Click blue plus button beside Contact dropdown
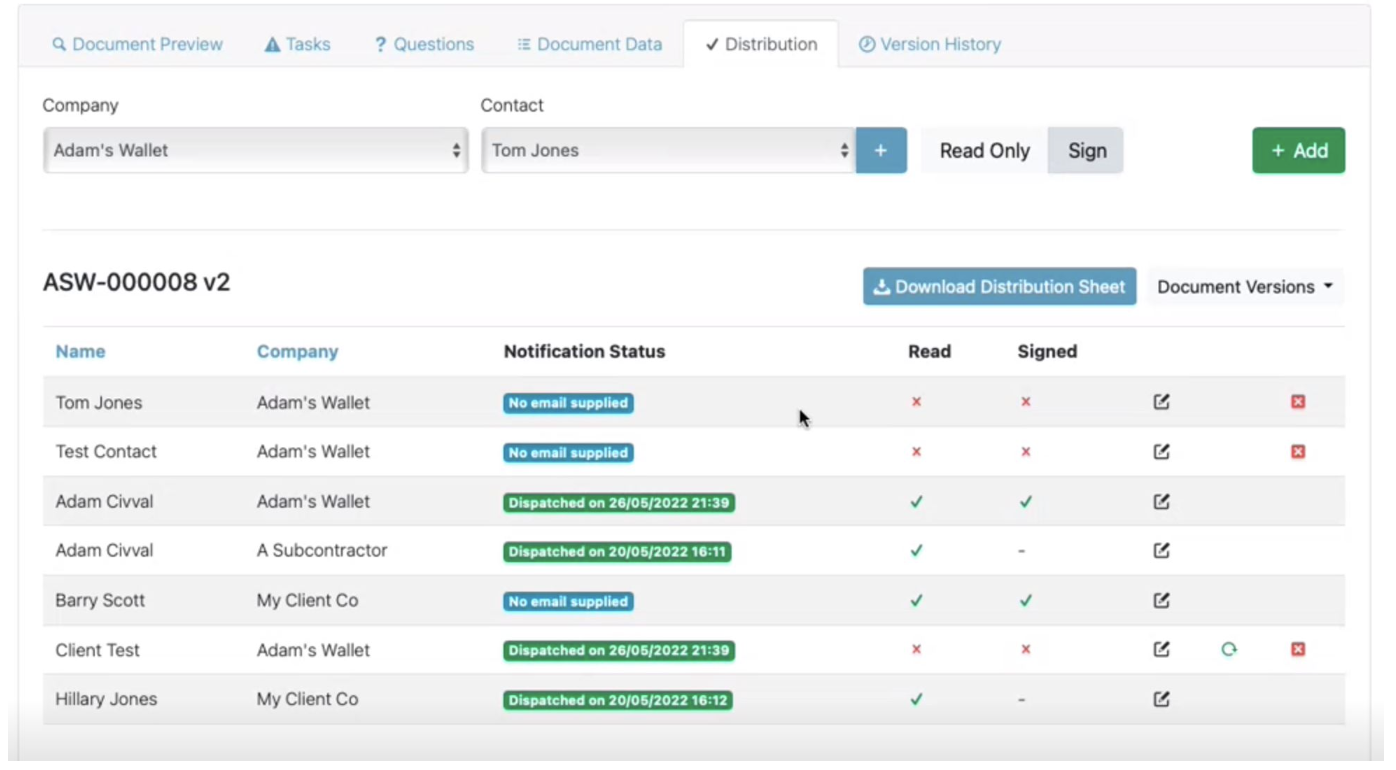 point(881,150)
